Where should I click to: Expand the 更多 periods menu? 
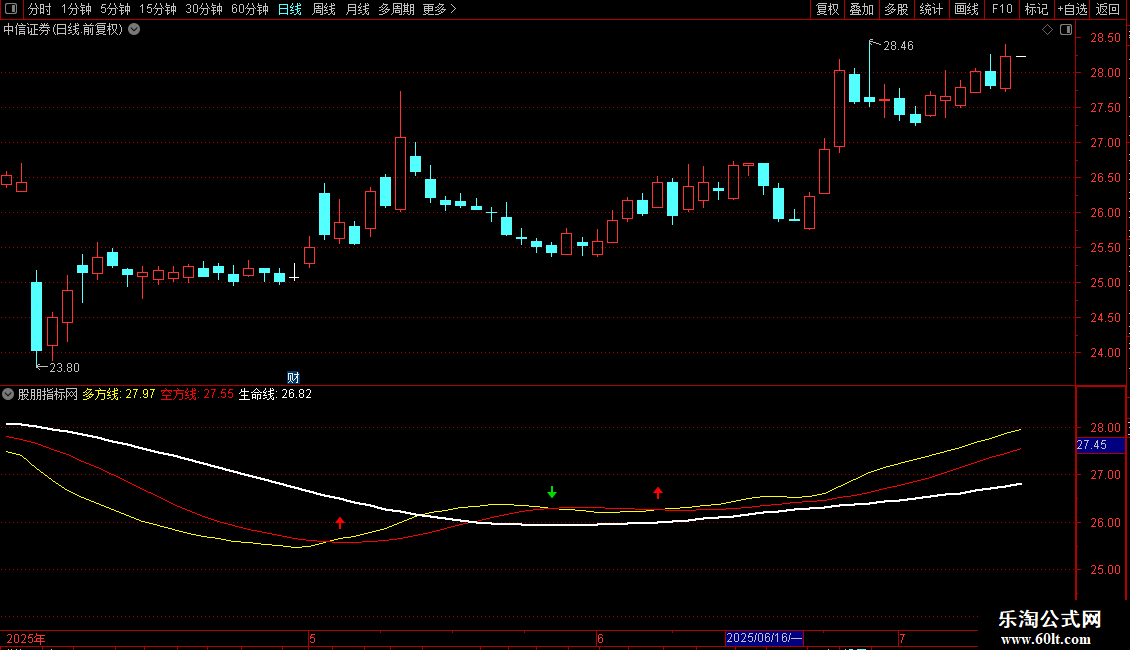click(439, 9)
